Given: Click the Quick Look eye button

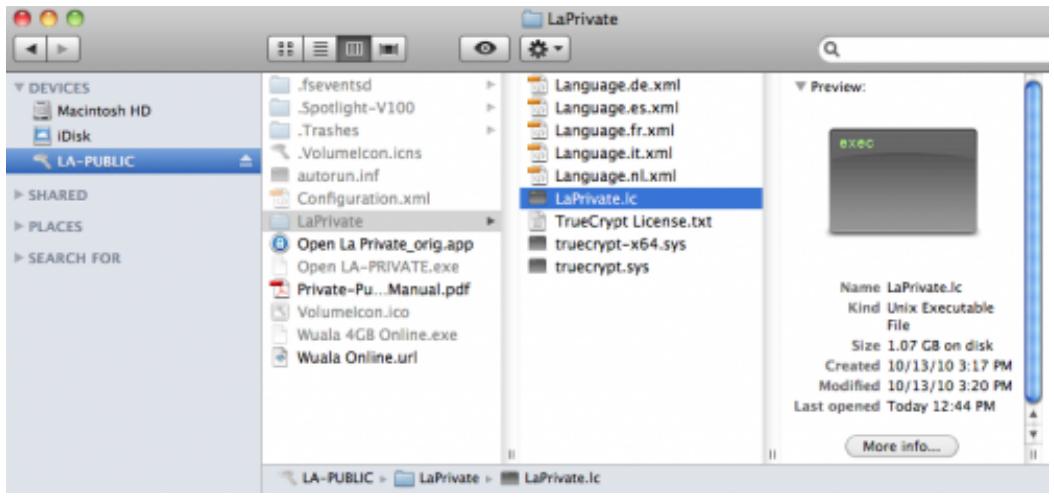Looking at the screenshot, I should tap(485, 50).
